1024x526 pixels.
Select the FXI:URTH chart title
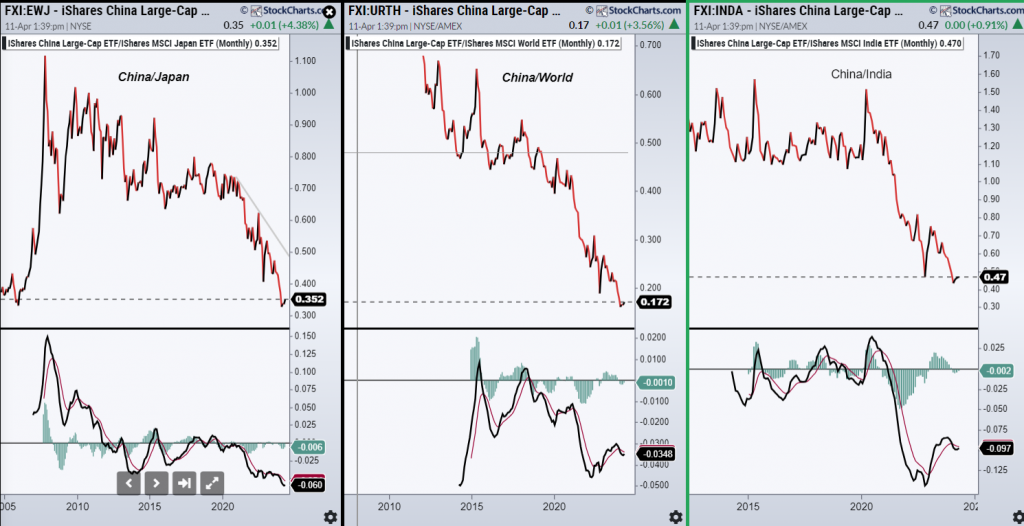[x=455, y=10]
